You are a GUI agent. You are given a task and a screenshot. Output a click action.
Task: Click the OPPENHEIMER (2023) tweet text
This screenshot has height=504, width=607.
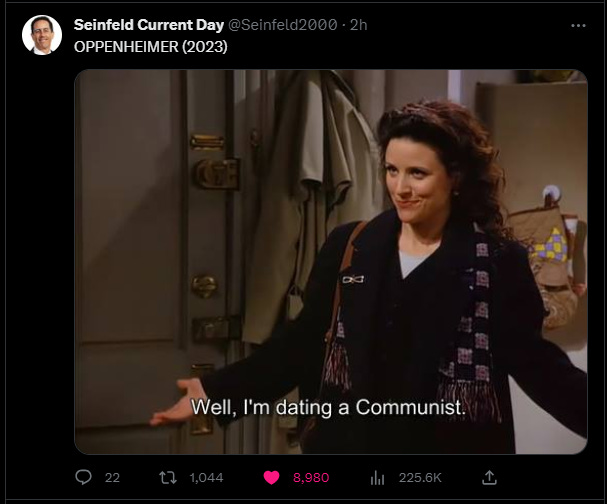[151, 47]
